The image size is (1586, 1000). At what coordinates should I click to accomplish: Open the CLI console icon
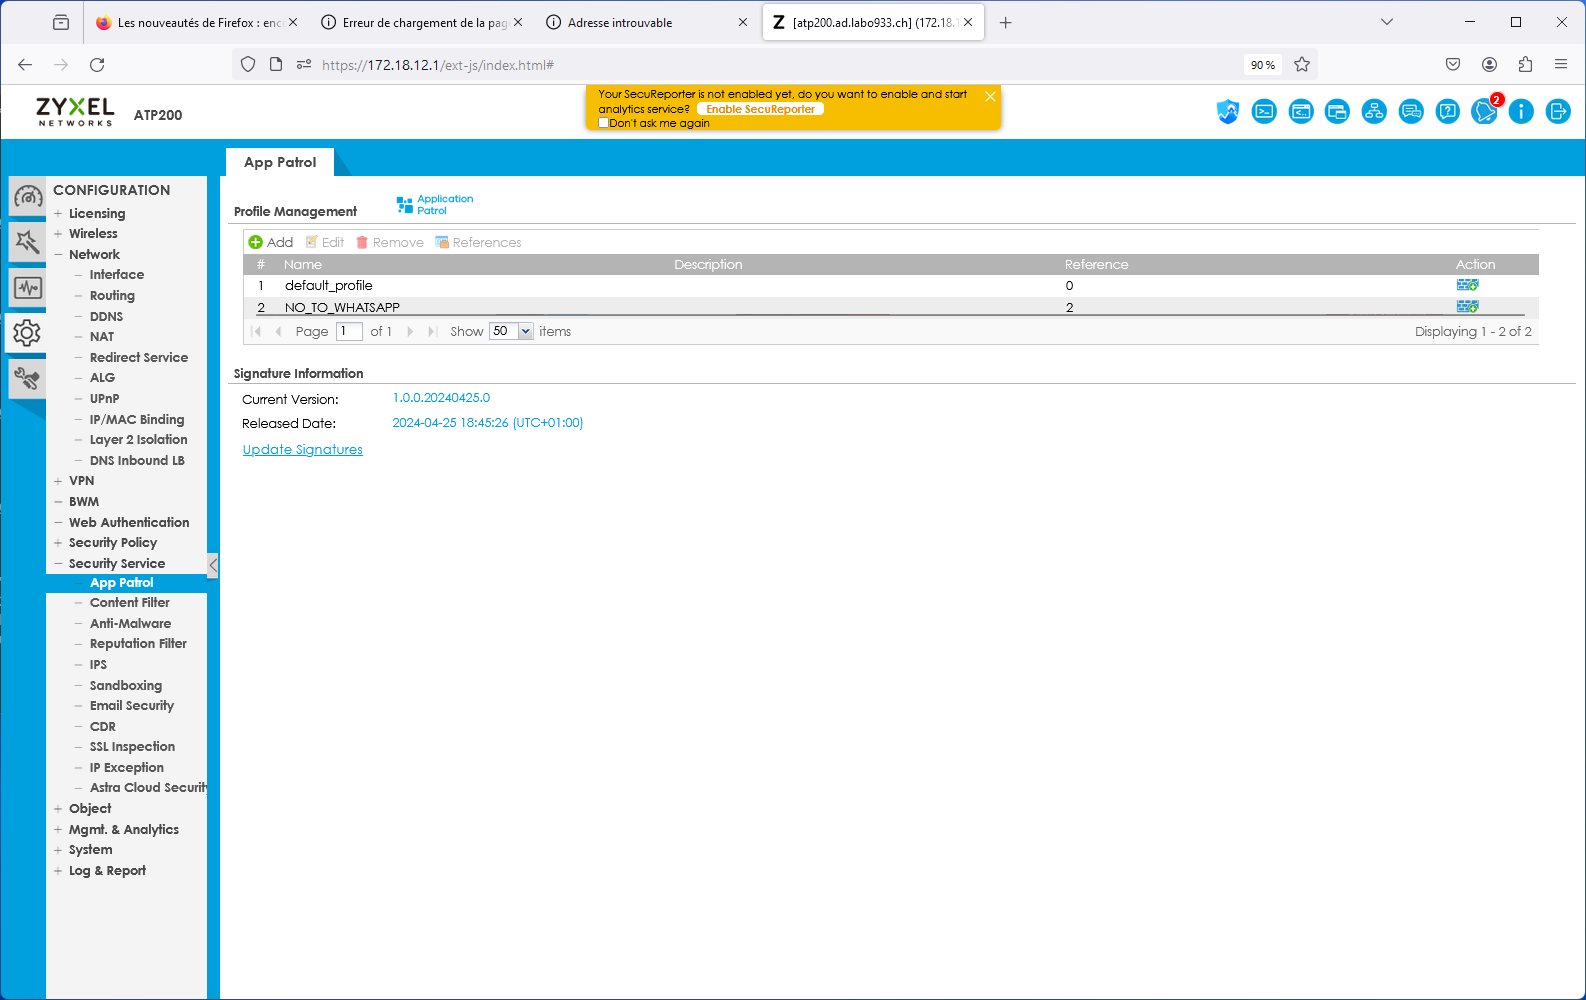coord(1265,112)
